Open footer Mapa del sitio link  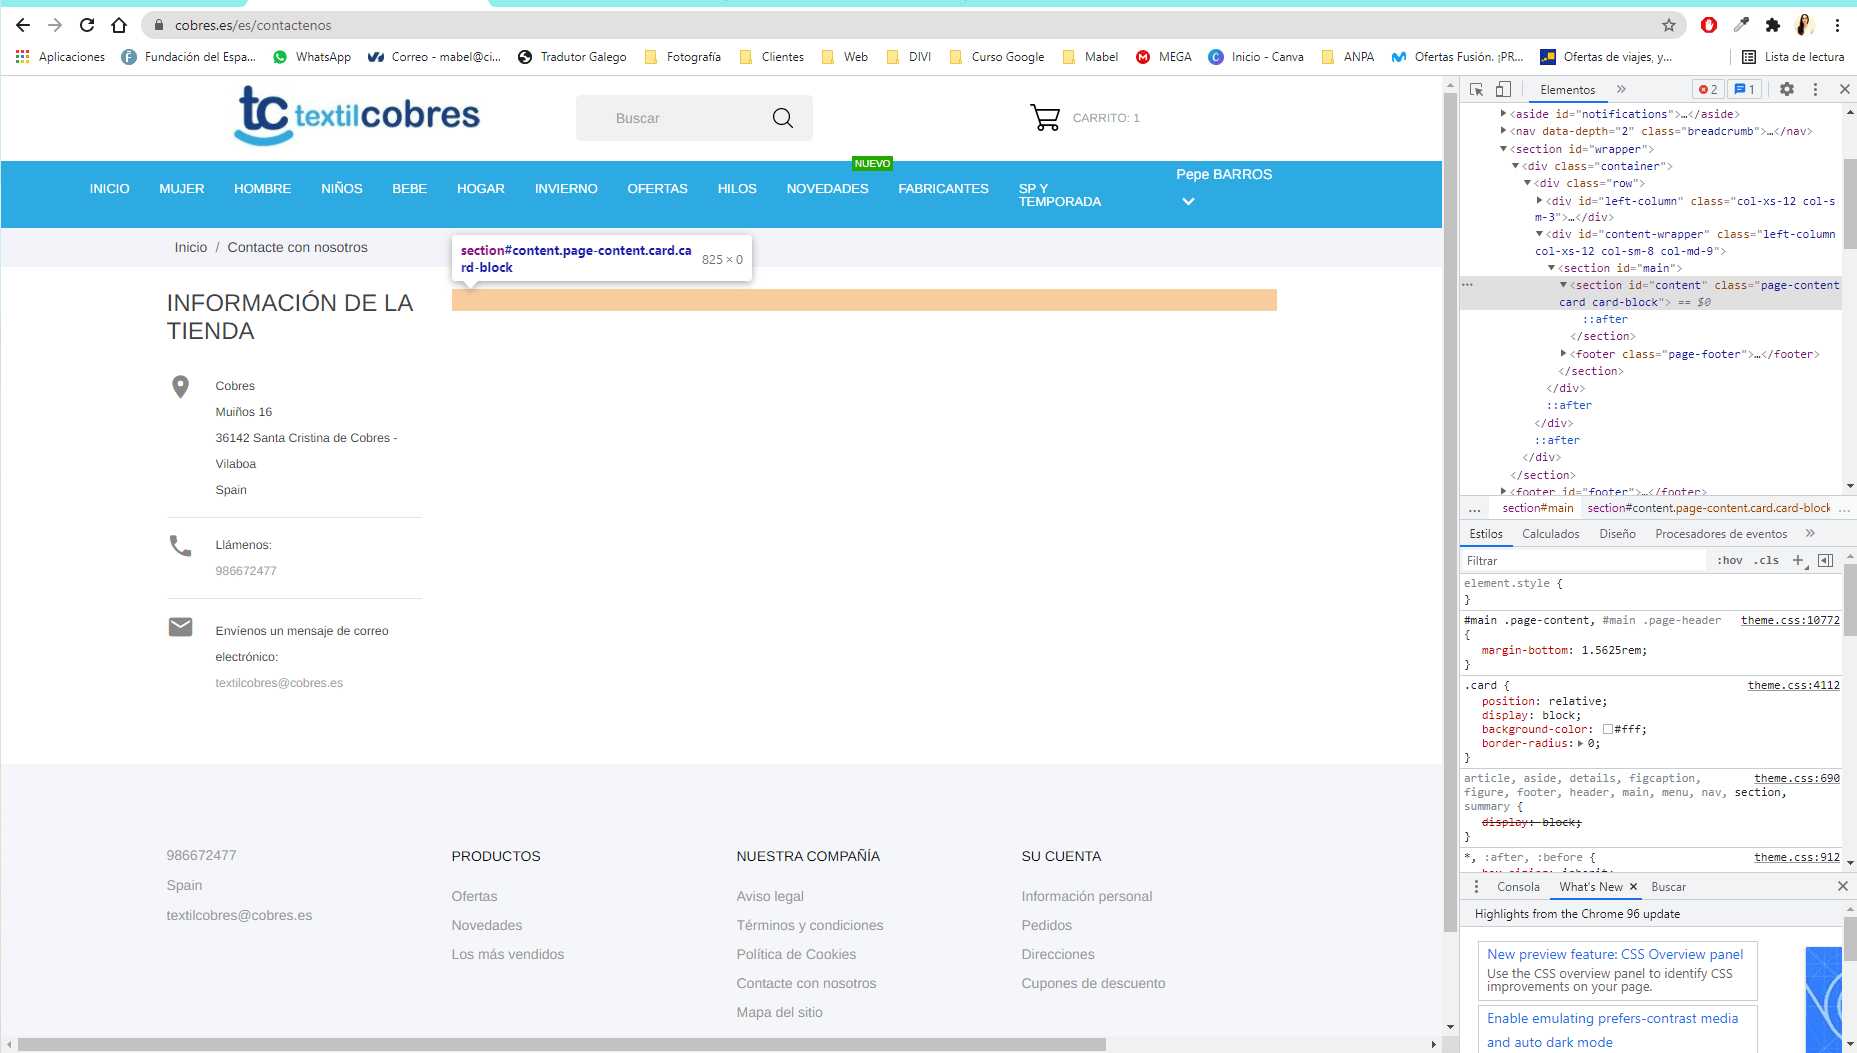(x=779, y=1012)
